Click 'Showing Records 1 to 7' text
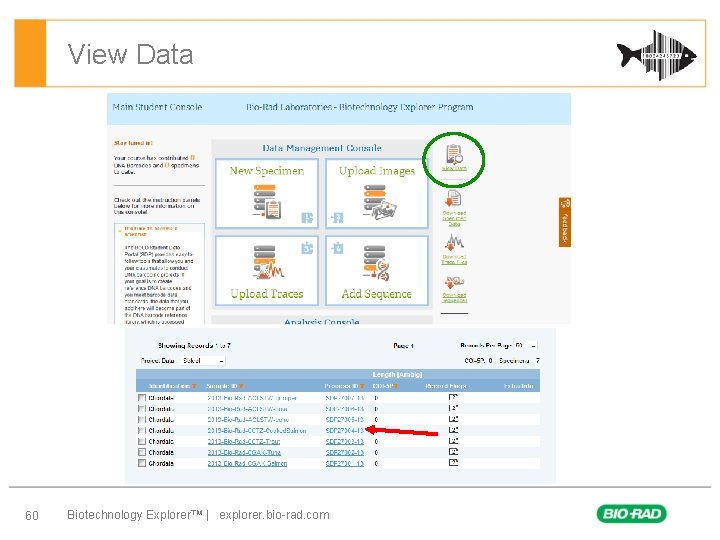Screen dimensions: 720x540 coord(194,345)
